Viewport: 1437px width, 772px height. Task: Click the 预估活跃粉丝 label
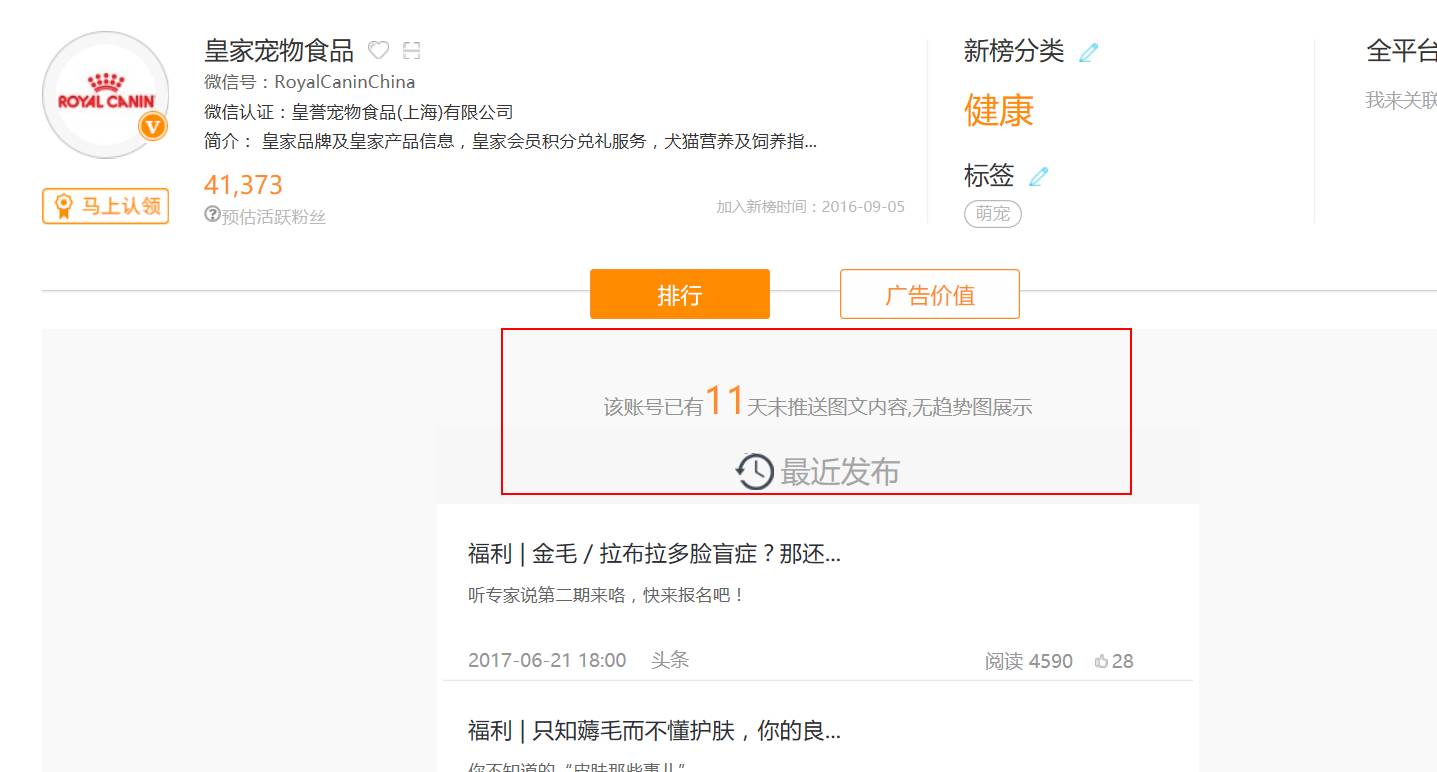273,216
